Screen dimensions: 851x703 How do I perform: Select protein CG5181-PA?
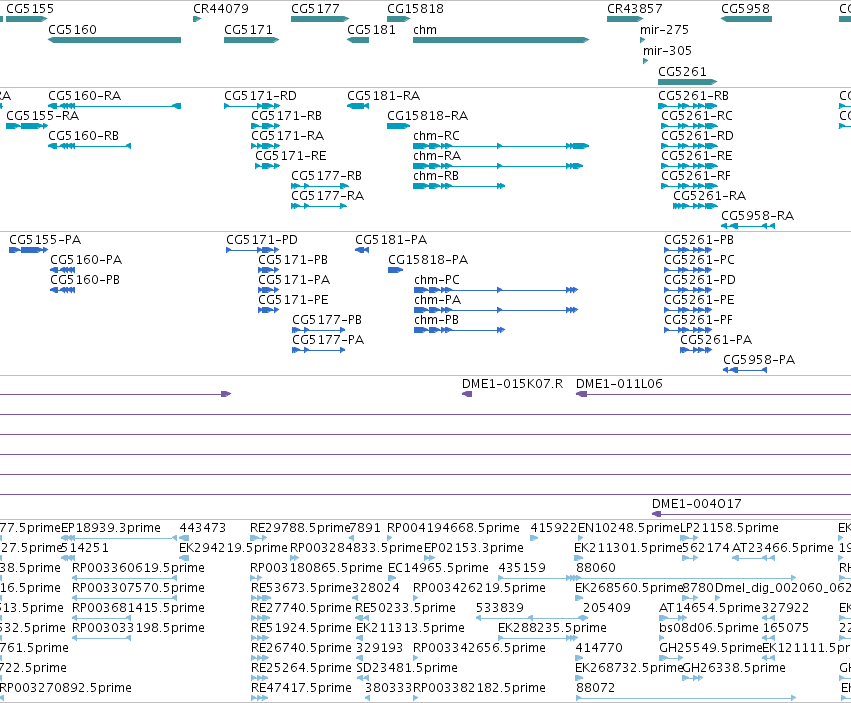pyautogui.click(x=391, y=240)
